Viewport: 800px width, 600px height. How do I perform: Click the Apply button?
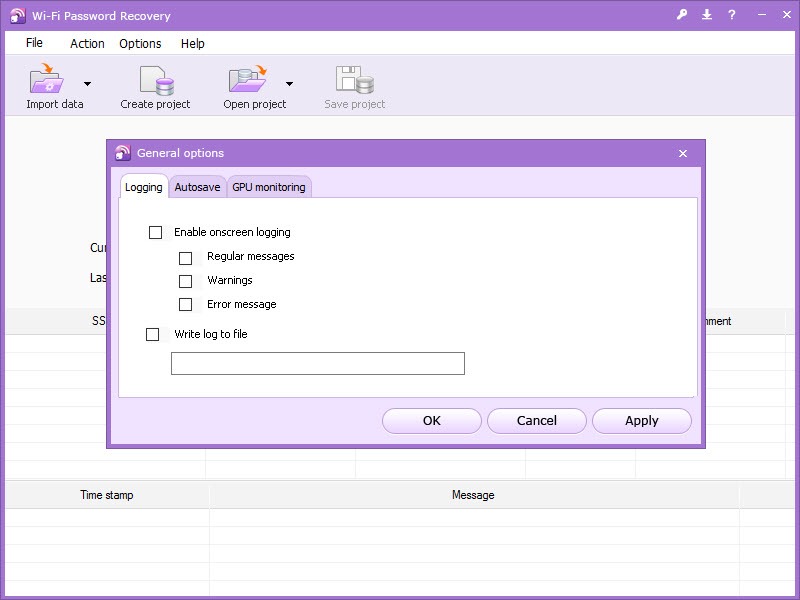pyautogui.click(x=642, y=421)
